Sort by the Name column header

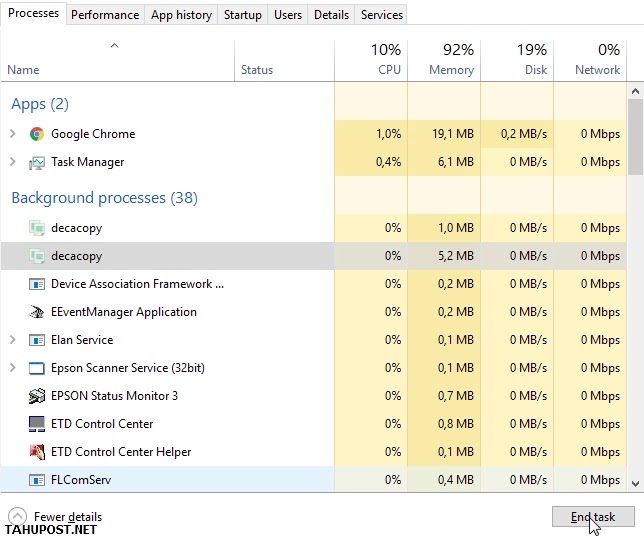tap(117, 61)
